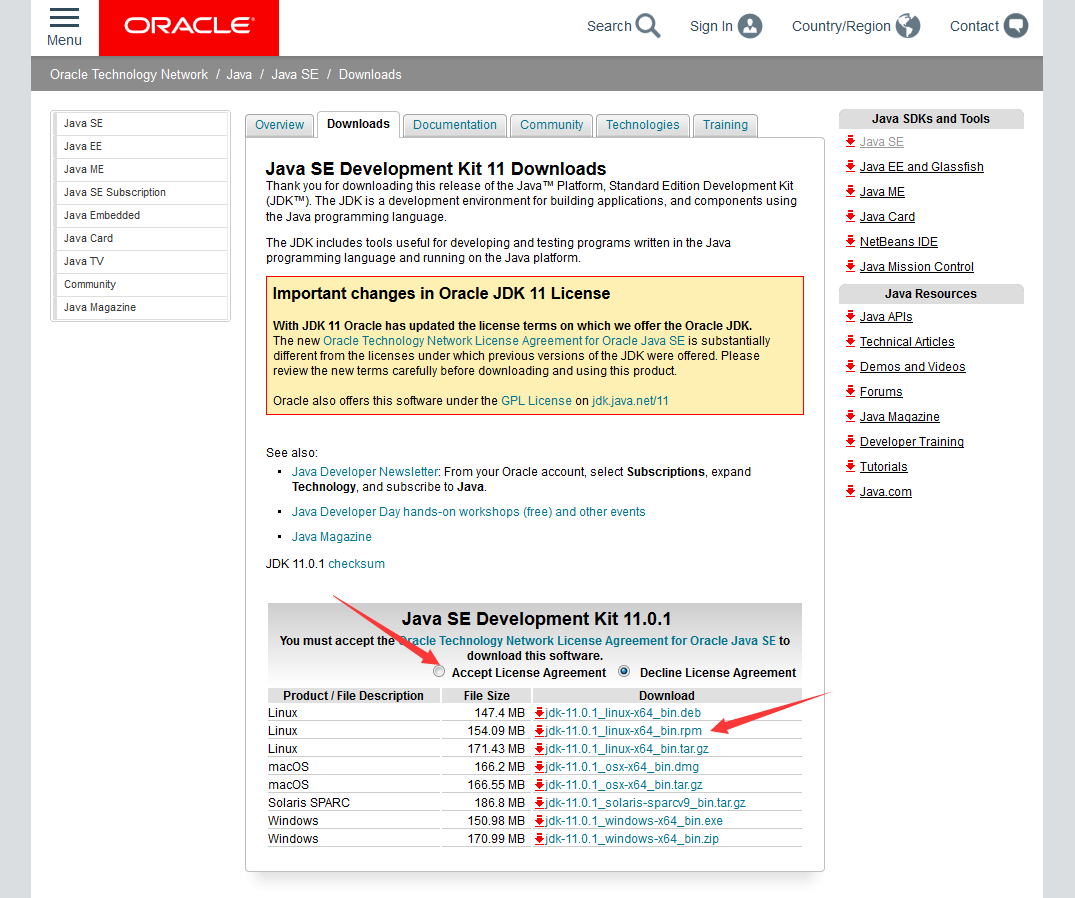Click the Downloads breadcrumb item
The image size is (1075, 898).
coord(370,74)
